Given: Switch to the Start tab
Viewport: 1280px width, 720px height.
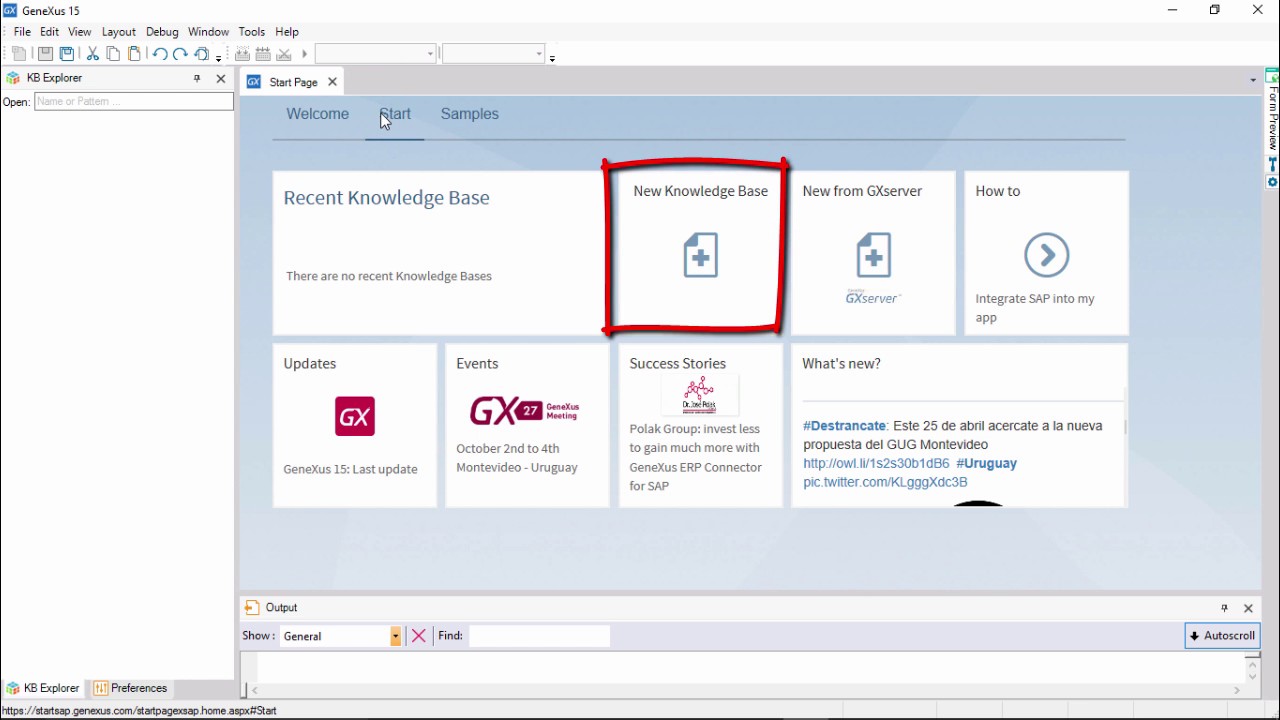Looking at the screenshot, I should point(395,114).
